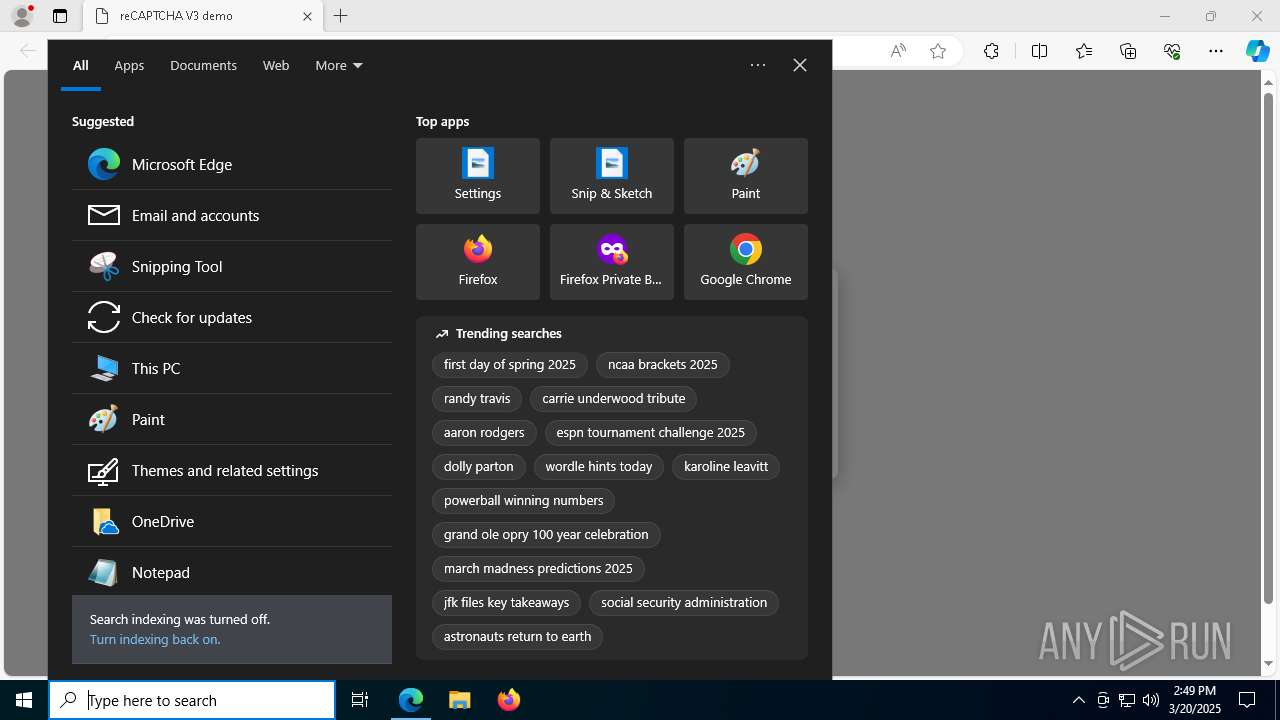Open Themes and related settings
This screenshot has width=1280, height=720.
click(x=232, y=470)
